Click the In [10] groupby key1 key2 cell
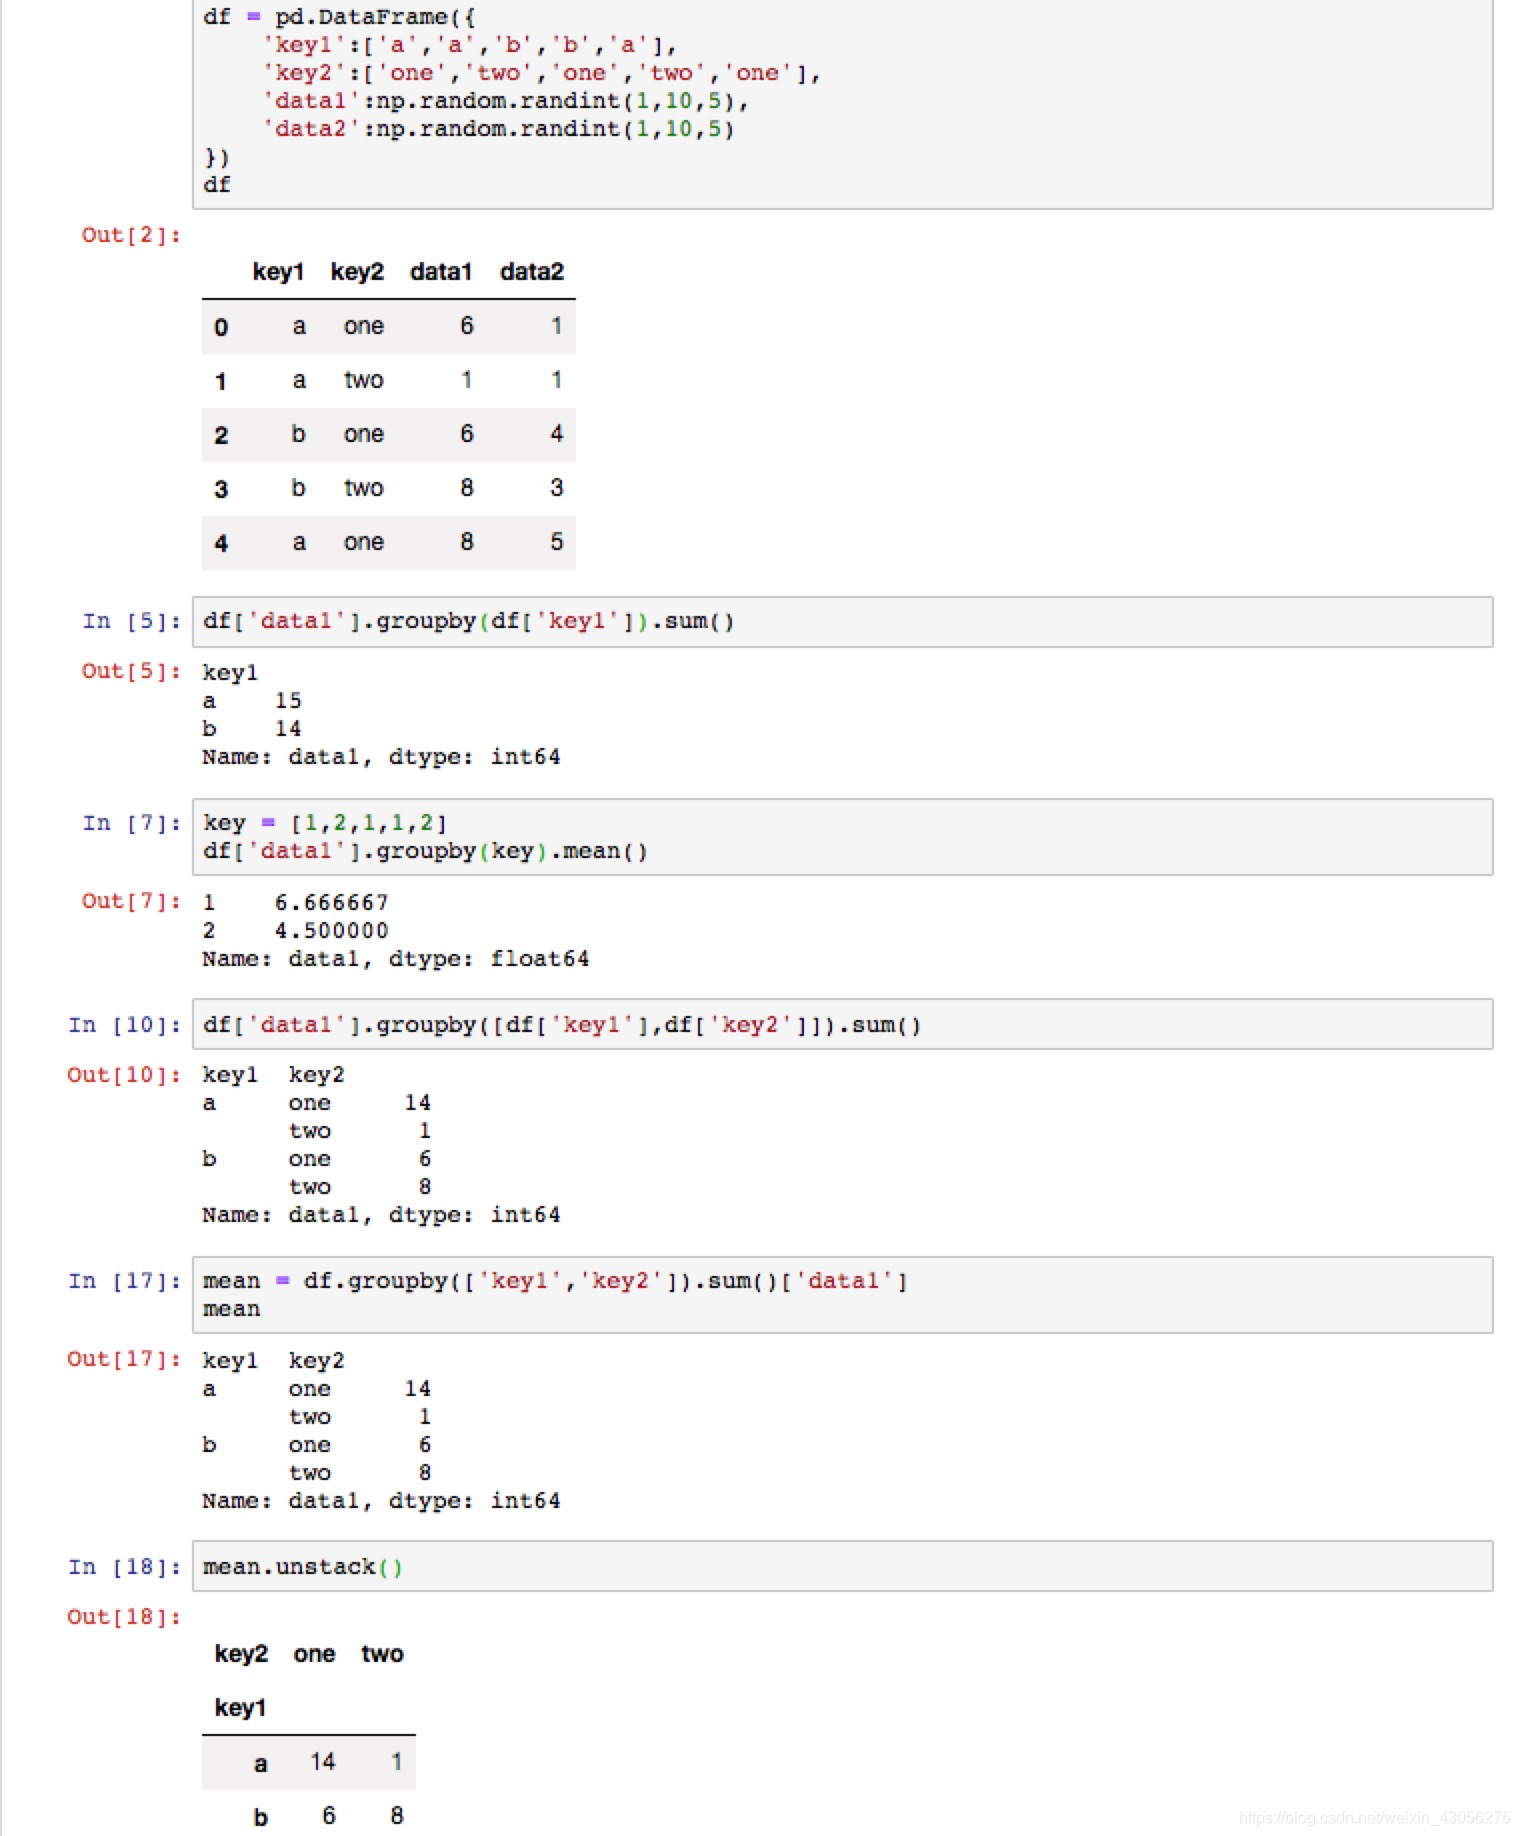 pyautogui.click(x=842, y=1025)
